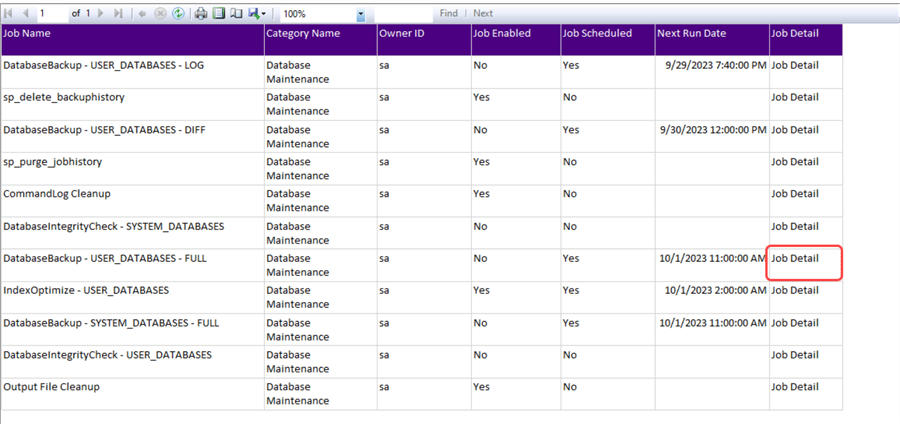Image resolution: width=900 pixels, height=424 pixels.
Task: Open Job Detail for IndexOptimize USER_DATABASES
Action: pyautogui.click(x=795, y=290)
